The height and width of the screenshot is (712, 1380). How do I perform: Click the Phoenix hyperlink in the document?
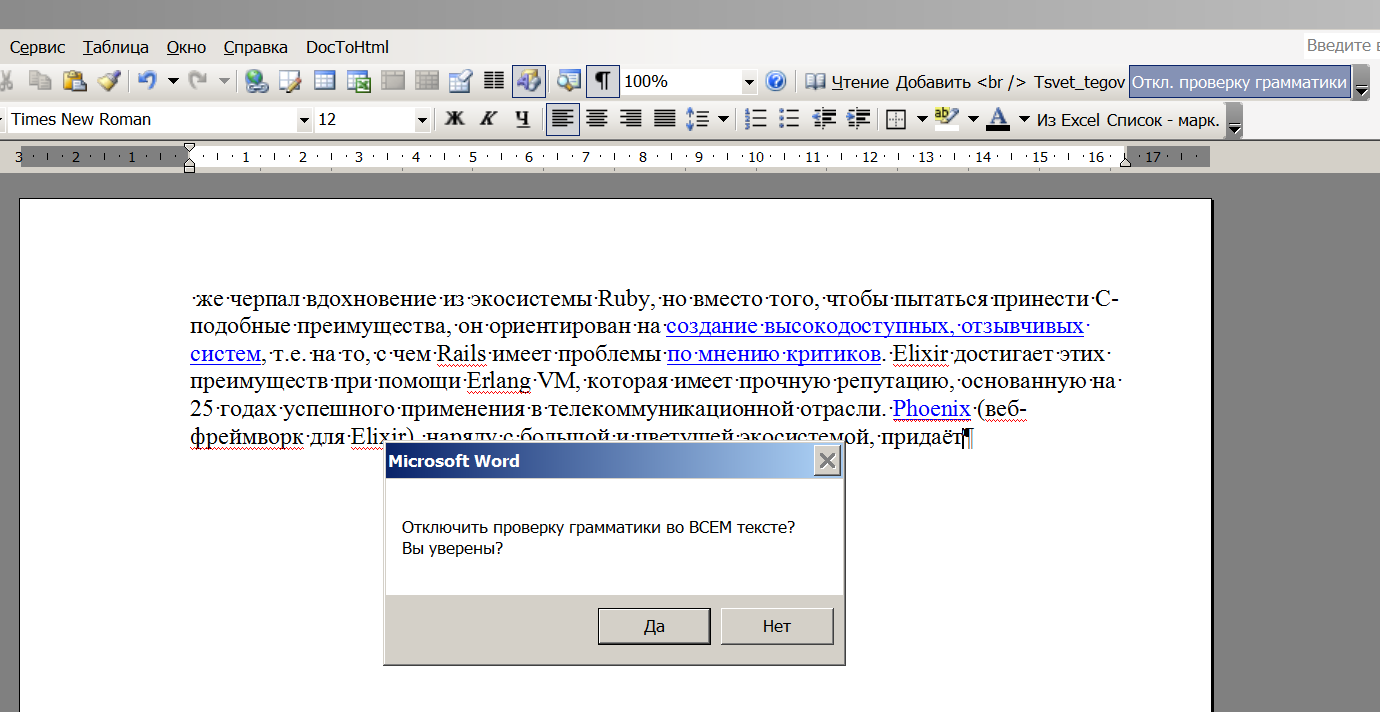click(x=931, y=409)
